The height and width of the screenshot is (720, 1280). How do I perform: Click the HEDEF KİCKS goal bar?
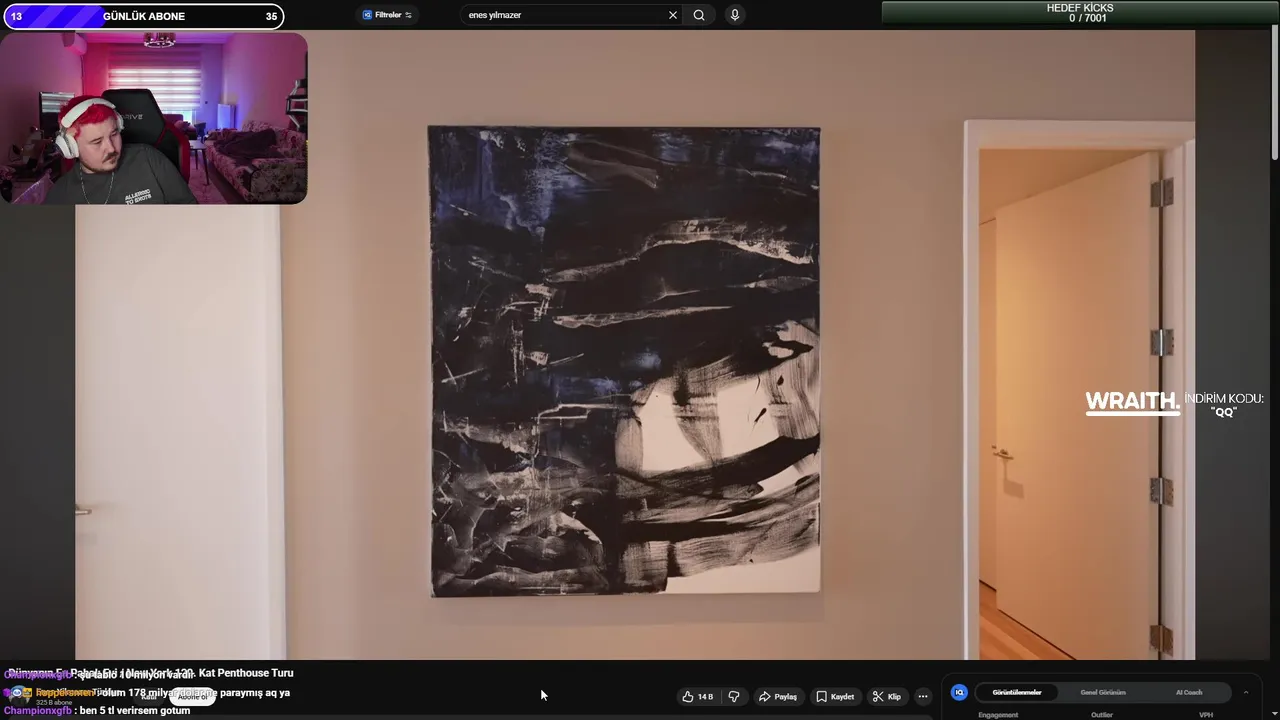click(x=1080, y=13)
